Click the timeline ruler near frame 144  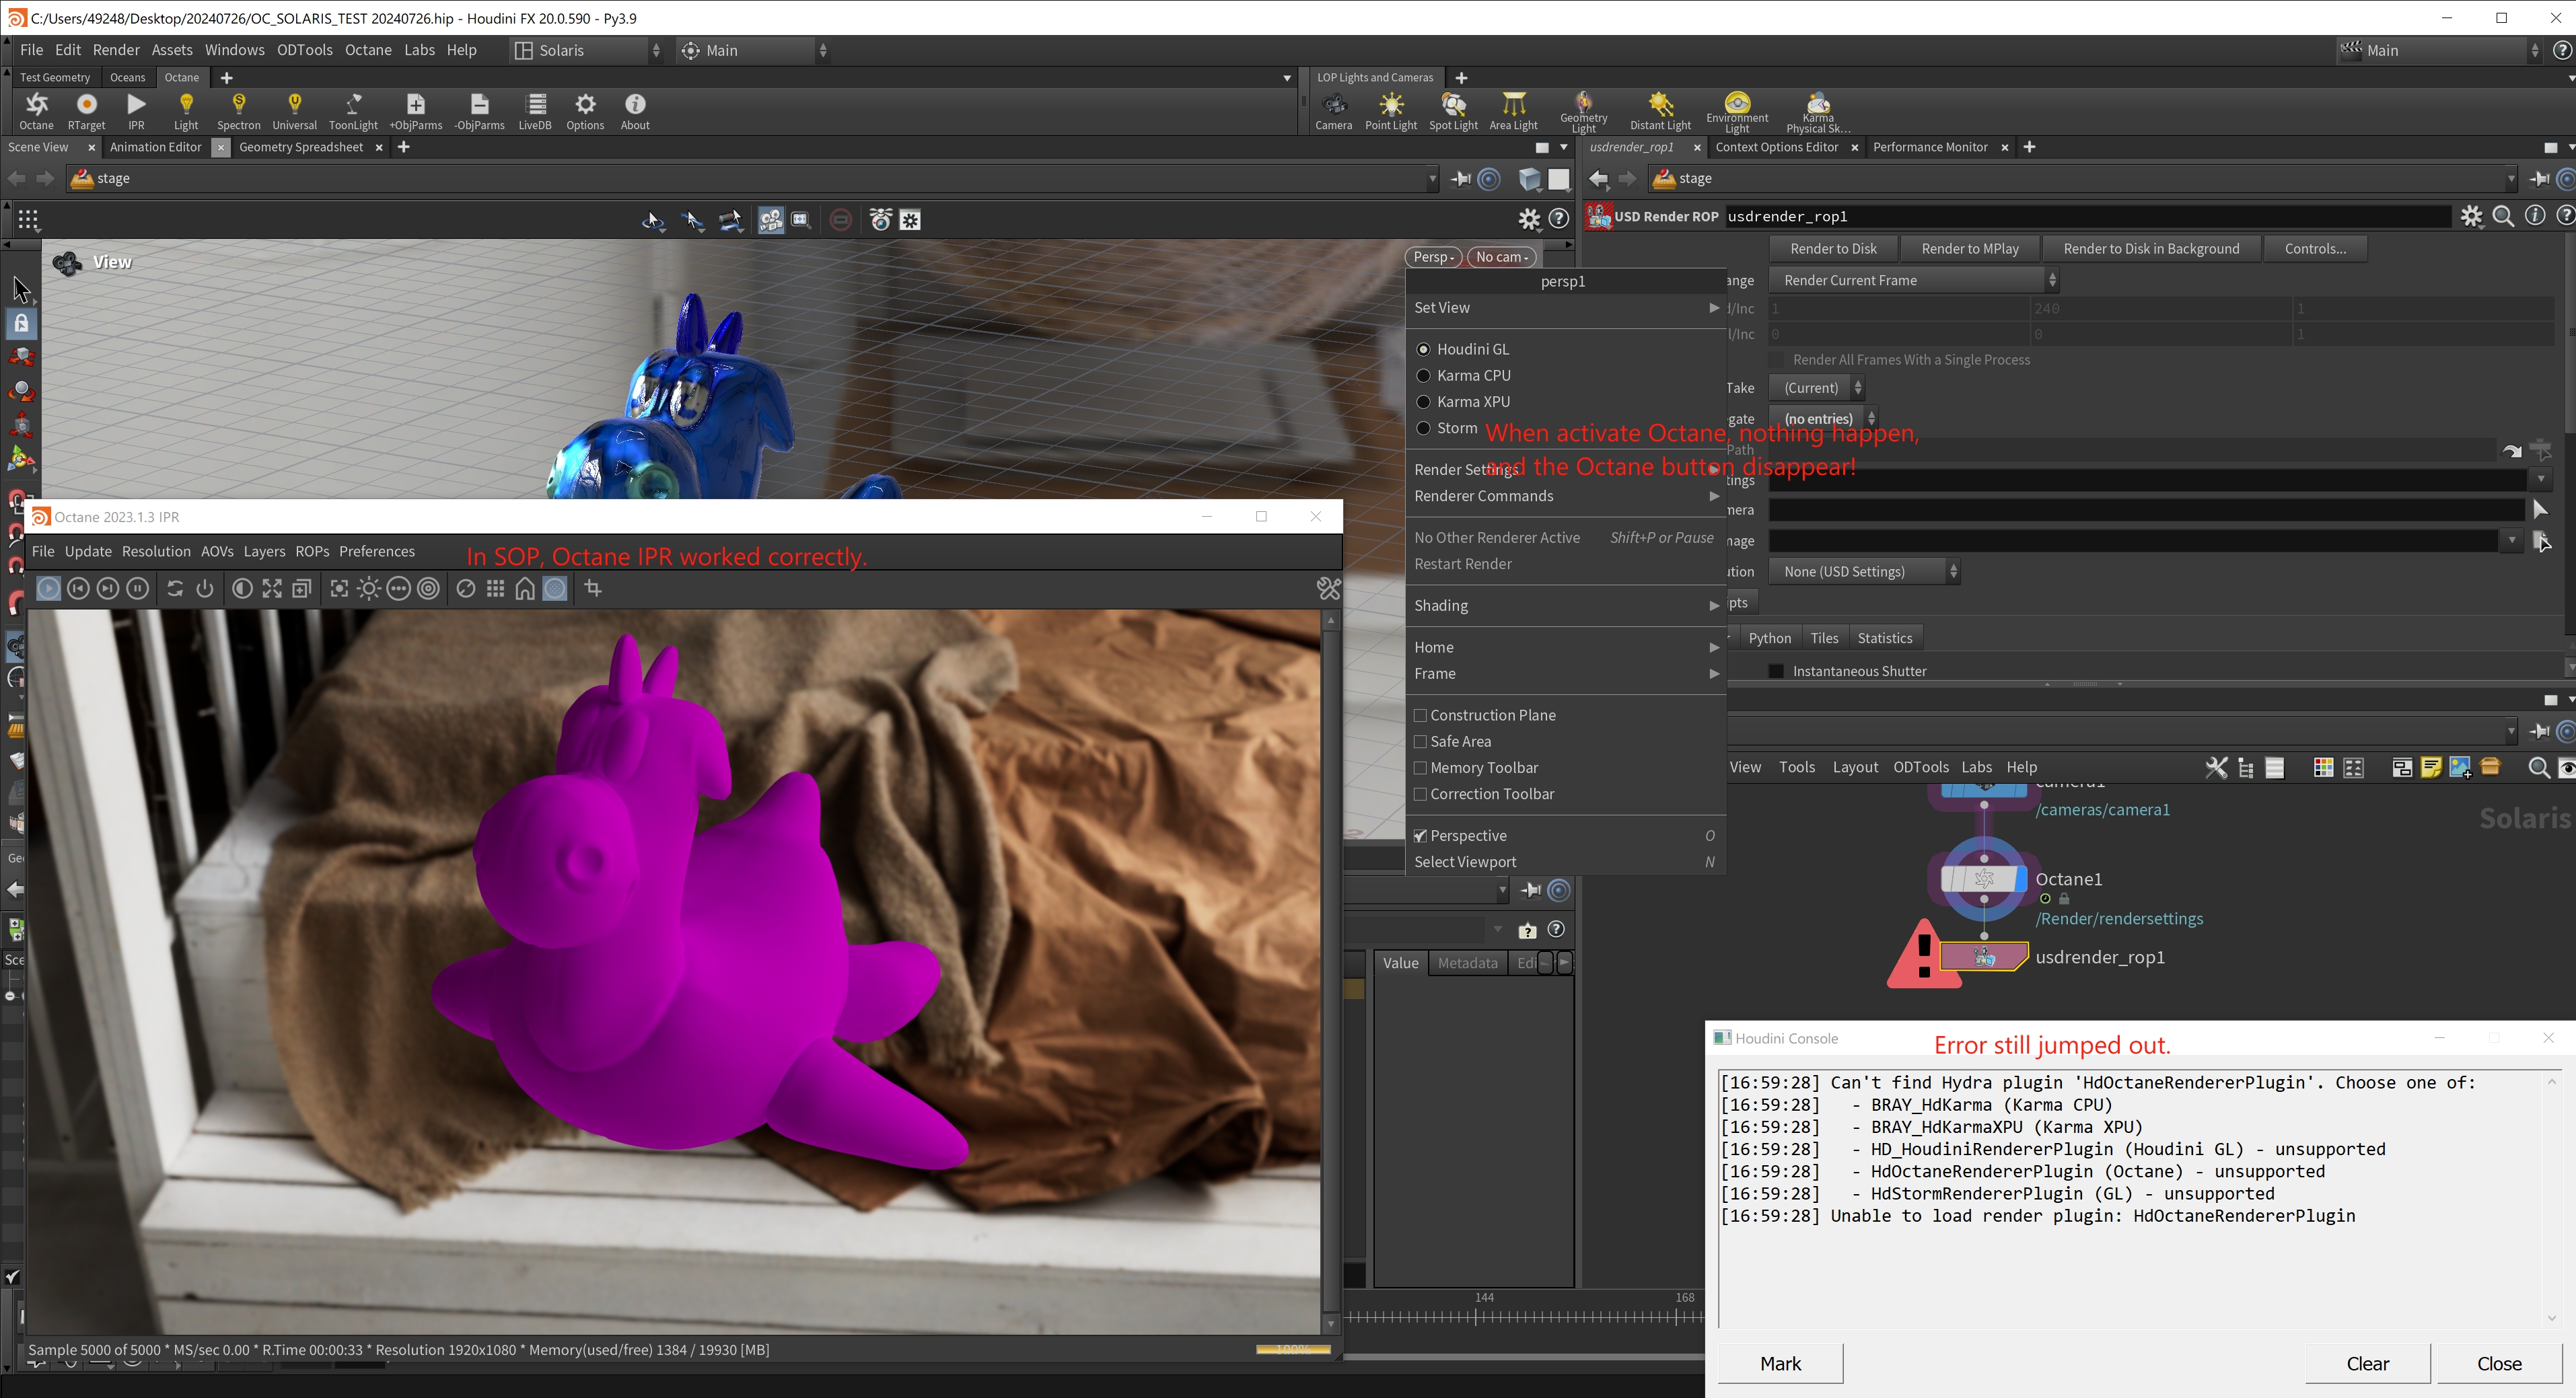[1477, 1316]
